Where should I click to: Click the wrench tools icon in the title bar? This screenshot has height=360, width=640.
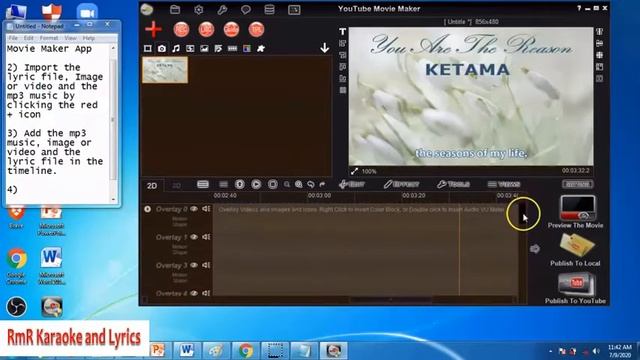(222, 9)
